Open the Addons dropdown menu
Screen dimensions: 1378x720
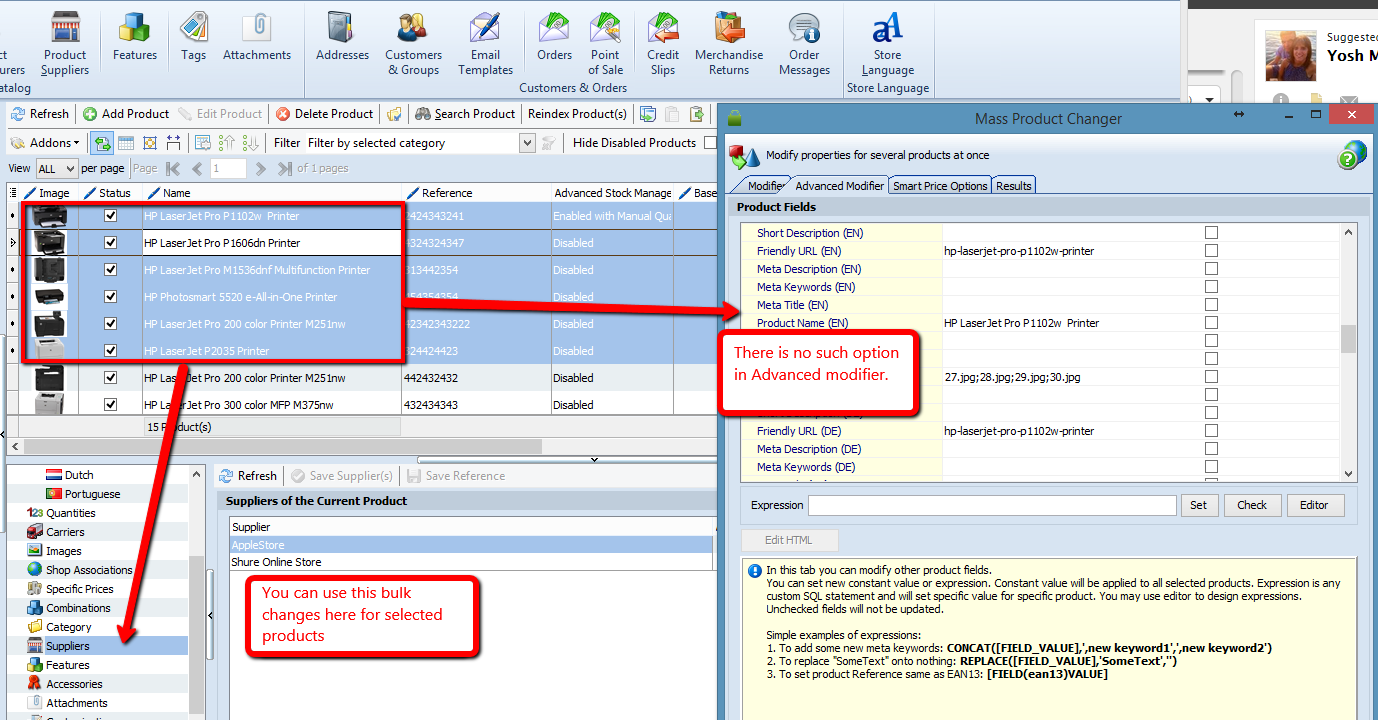[45, 143]
